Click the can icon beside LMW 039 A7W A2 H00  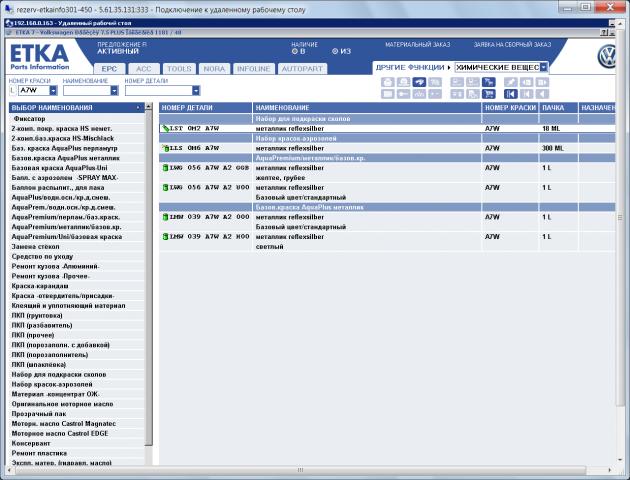(165, 237)
